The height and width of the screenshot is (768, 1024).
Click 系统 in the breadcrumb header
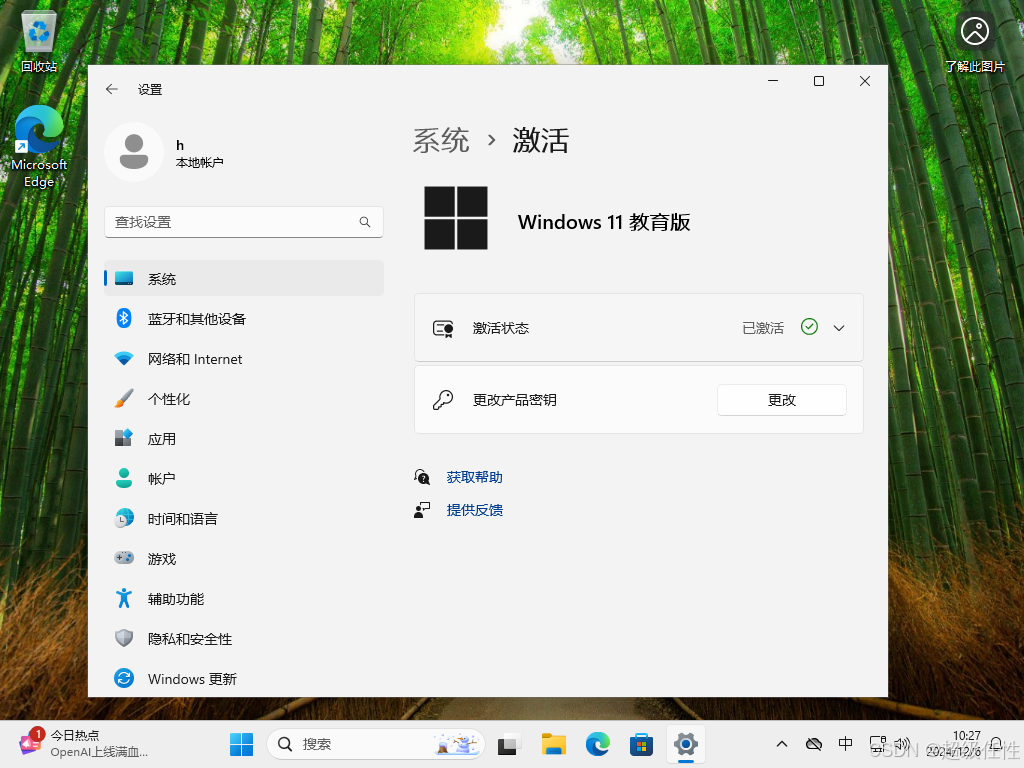tap(441, 140)
